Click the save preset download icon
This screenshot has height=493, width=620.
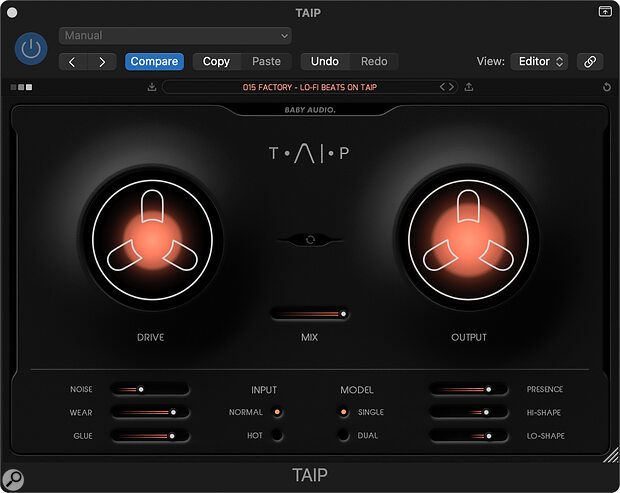click(152, 87)
